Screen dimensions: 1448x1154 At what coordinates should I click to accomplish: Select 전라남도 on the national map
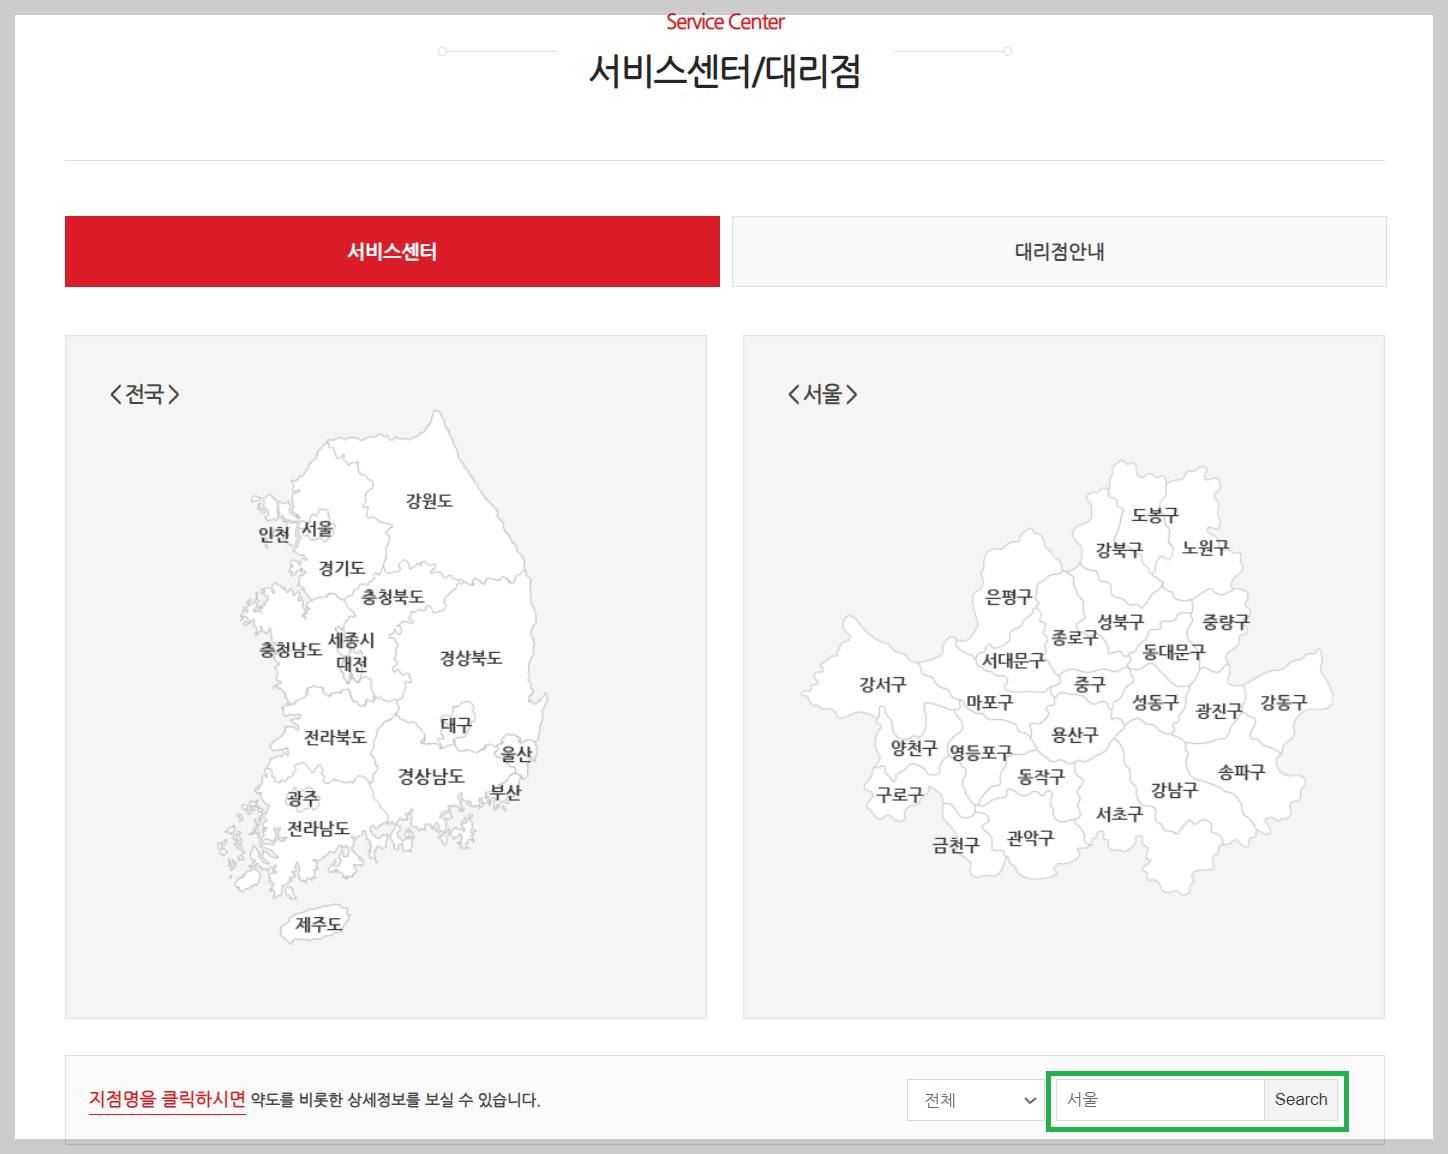pos(319,829)
